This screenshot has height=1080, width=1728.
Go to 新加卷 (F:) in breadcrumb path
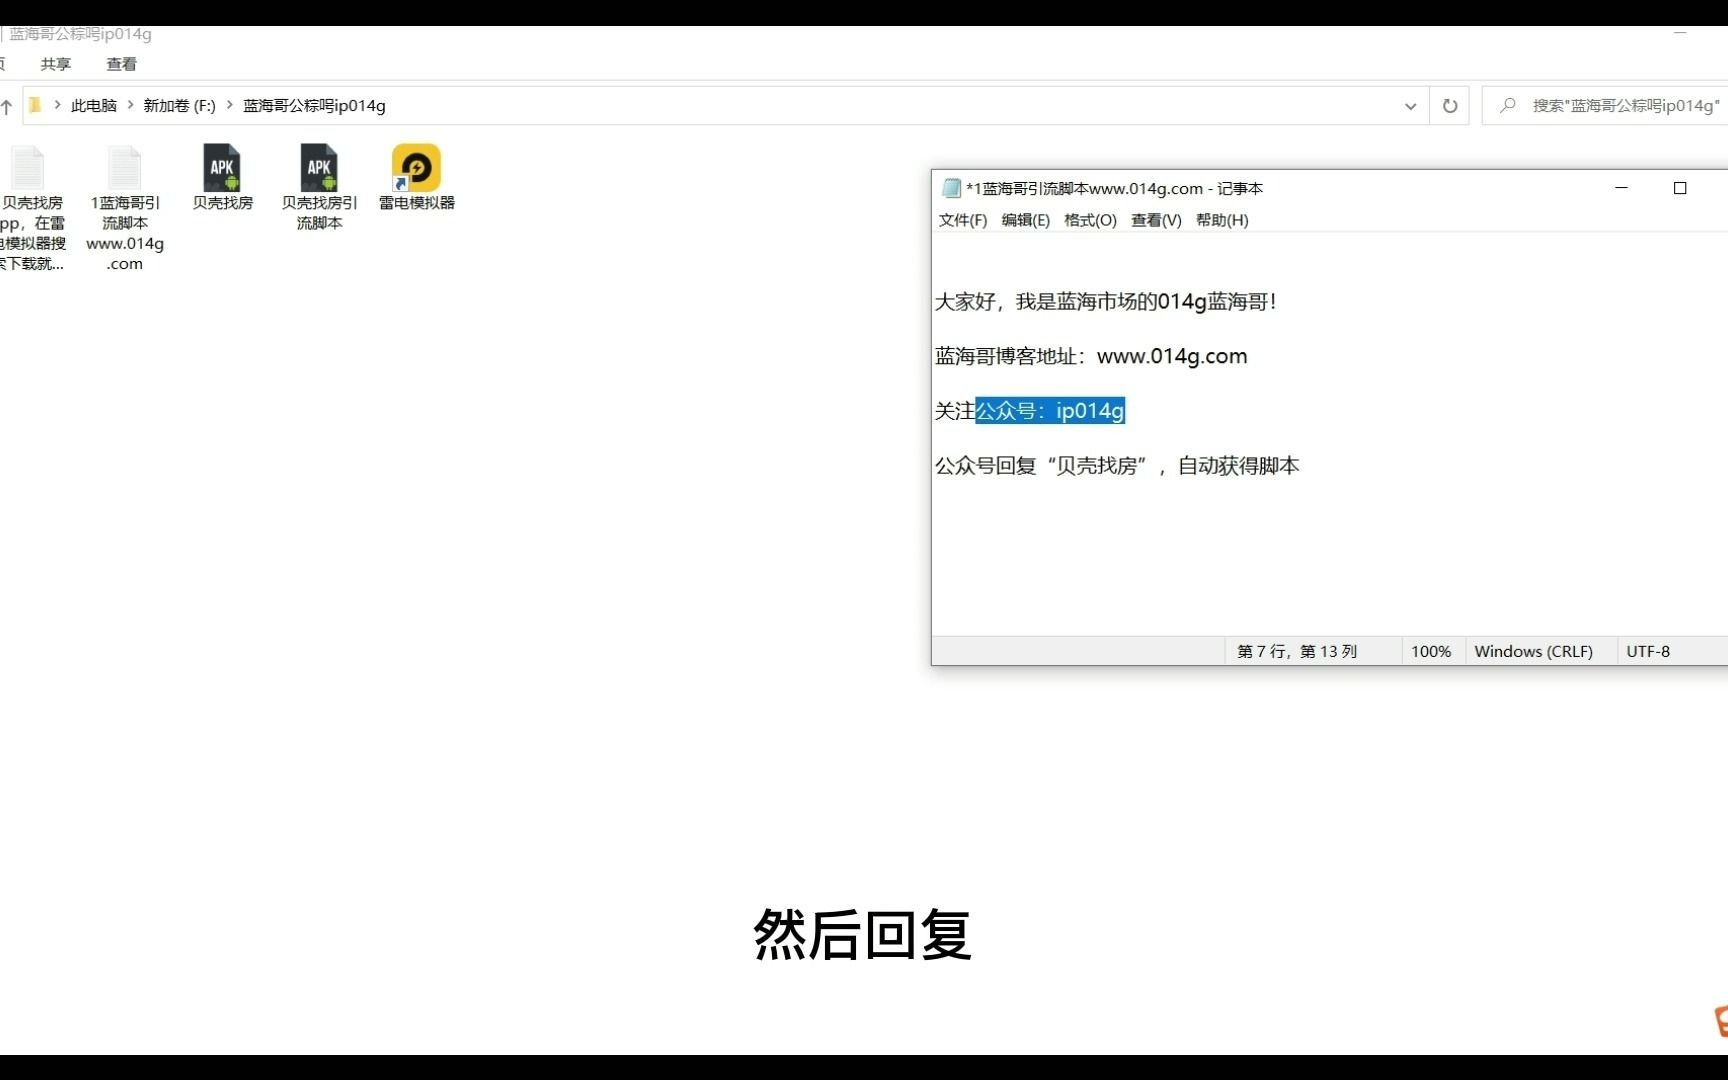(179, 105)
